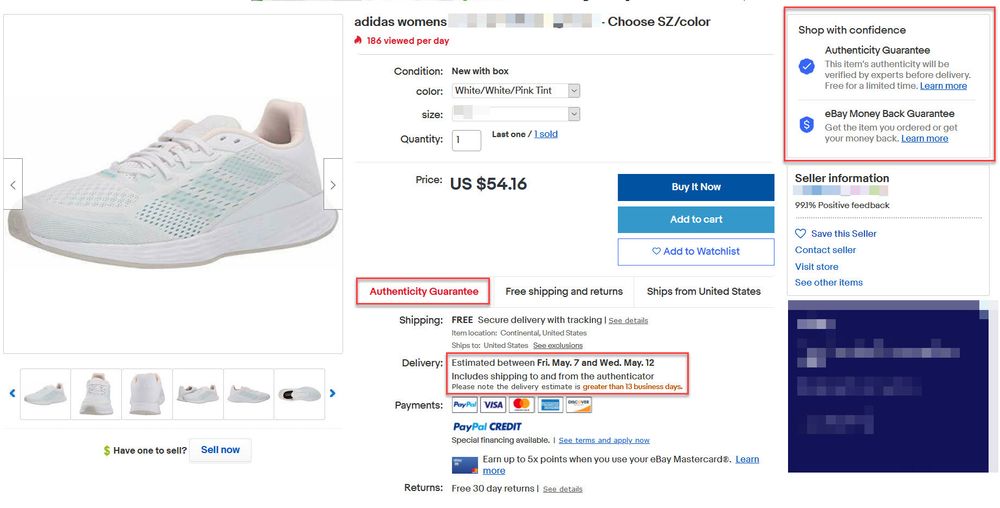Click the heart icon beside Save this Seller
This screenshot has height=508, width=1000.
pos(801,234)
